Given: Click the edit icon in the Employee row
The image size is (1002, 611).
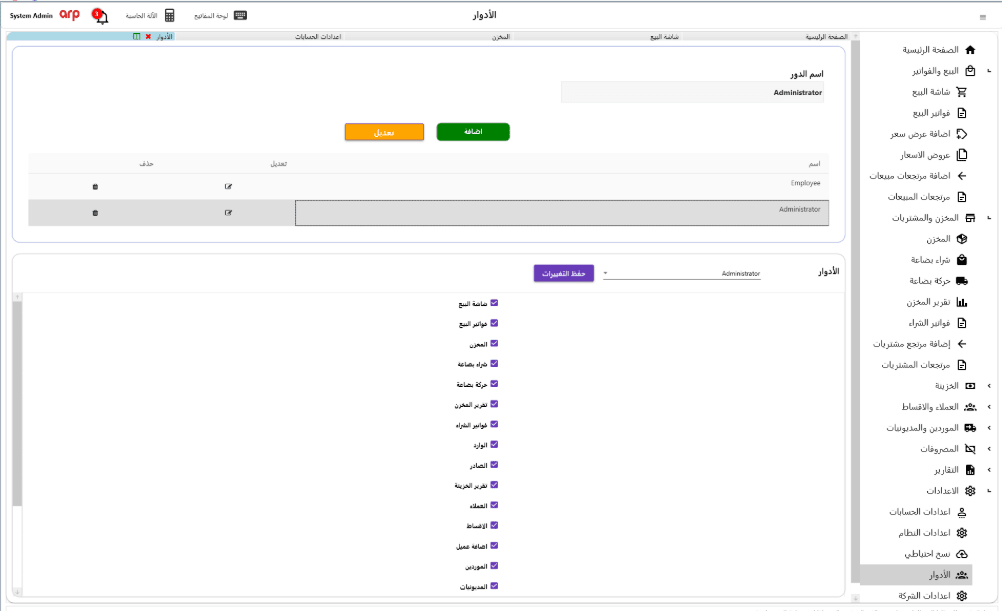Looking at the screenshot, I should pos(228,187).
